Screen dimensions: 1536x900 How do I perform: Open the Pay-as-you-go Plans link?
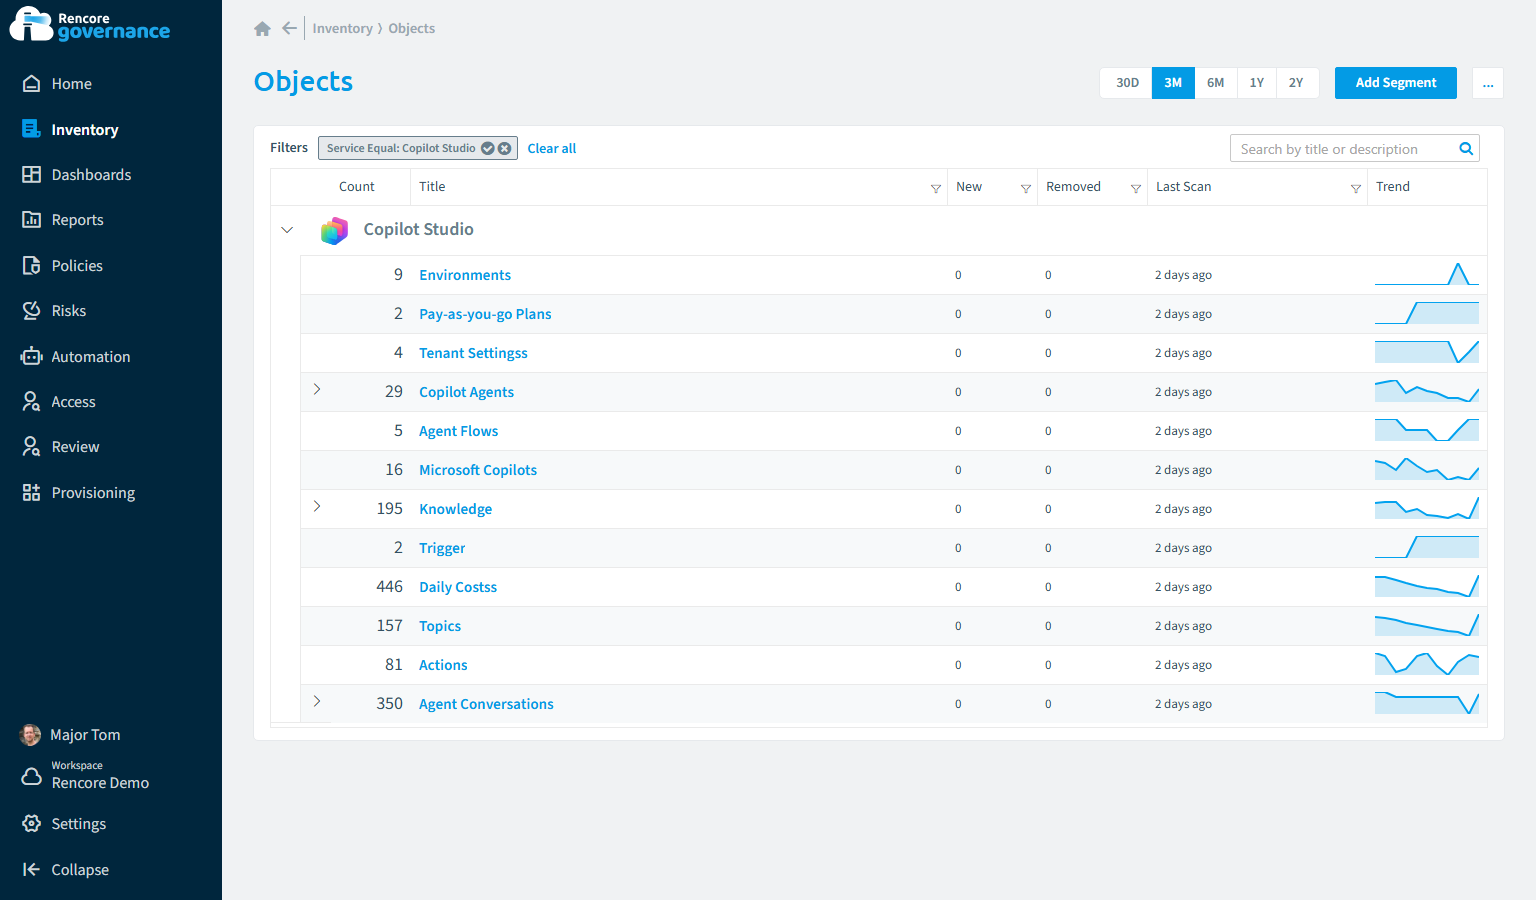(485, 314)
